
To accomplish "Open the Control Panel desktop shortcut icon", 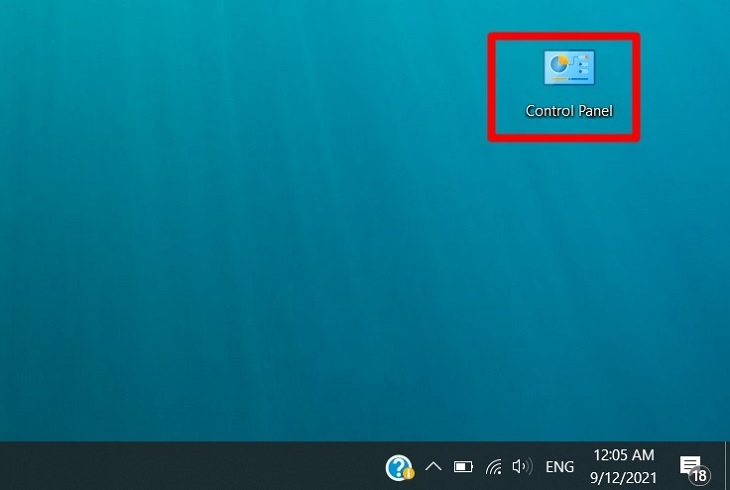I will [x=569, y=68].
